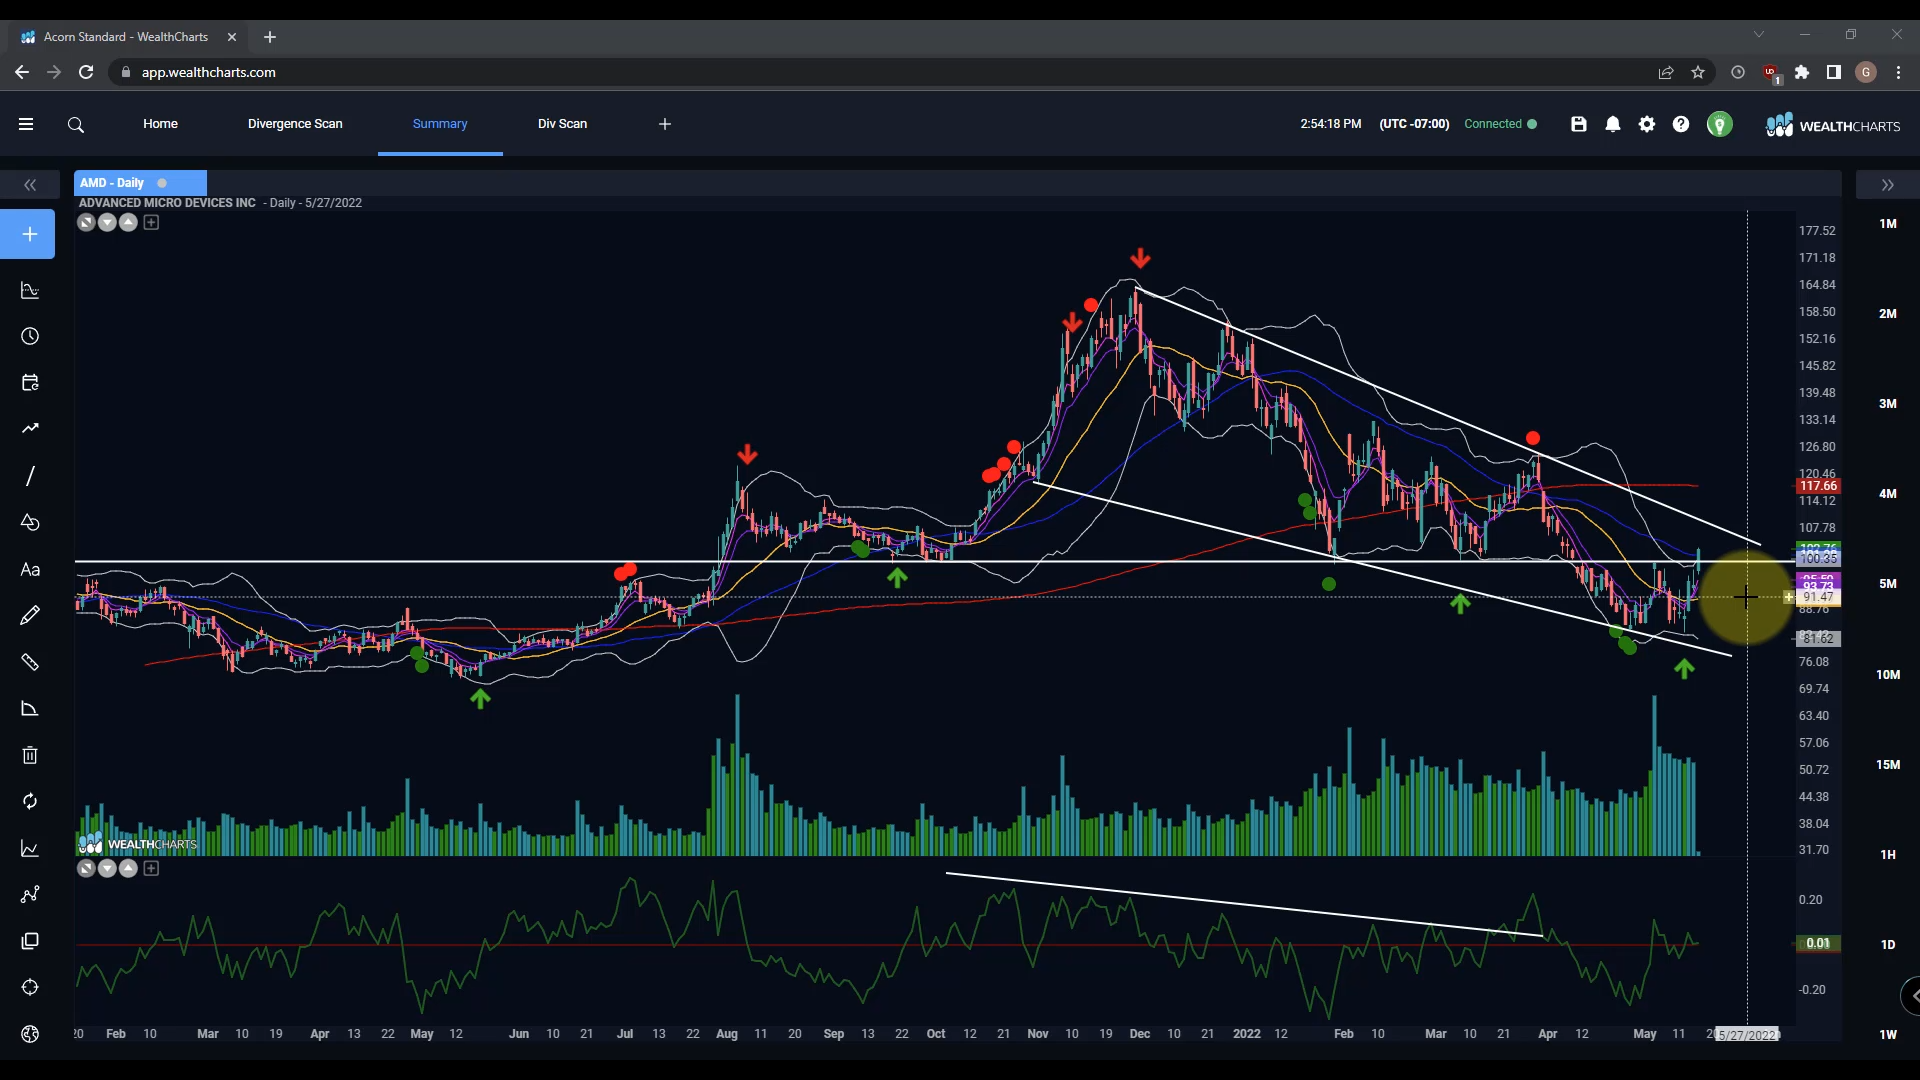
Task: Collapse the left toolbar with double chevron
Action: pos(30,185)
